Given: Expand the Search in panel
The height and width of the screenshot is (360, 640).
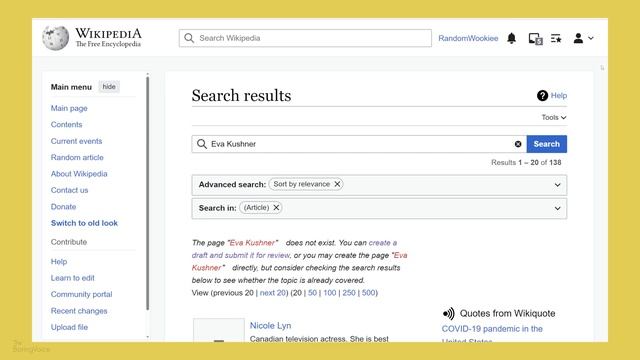Looking at the screenshot, I should (x=558, y=209).
